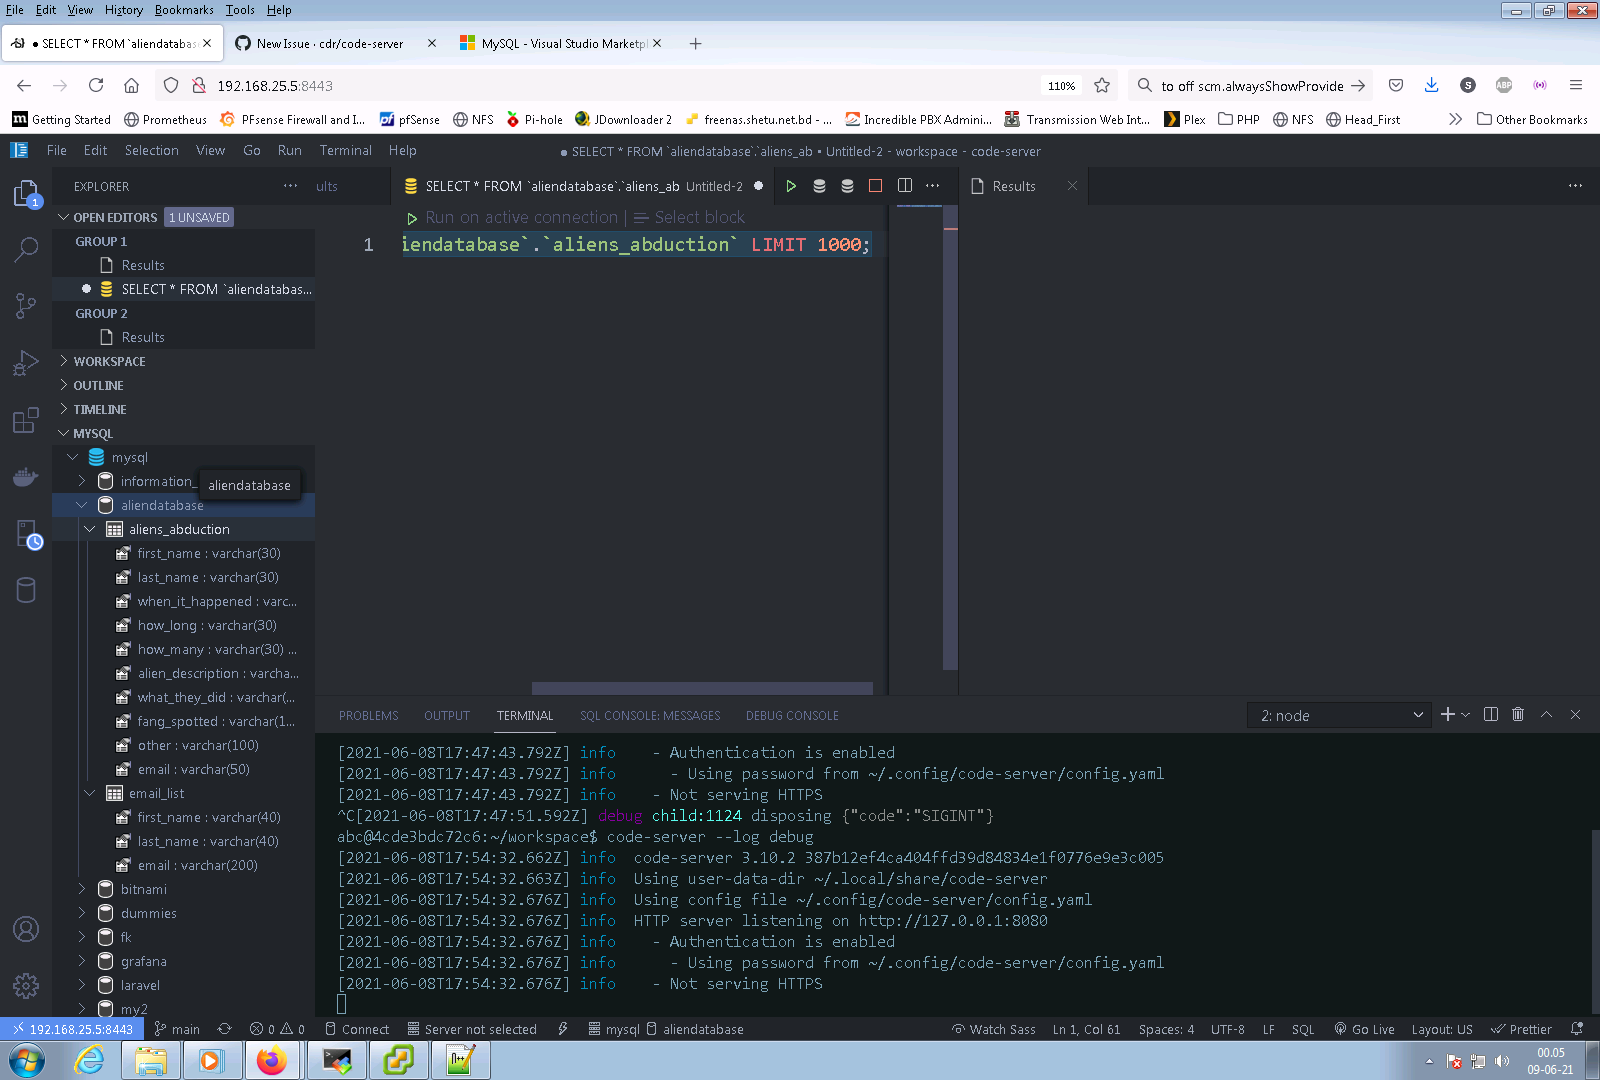Click Prettier in the status bar
The image size is (1600, 1080).
(x=1521, y=1029)
